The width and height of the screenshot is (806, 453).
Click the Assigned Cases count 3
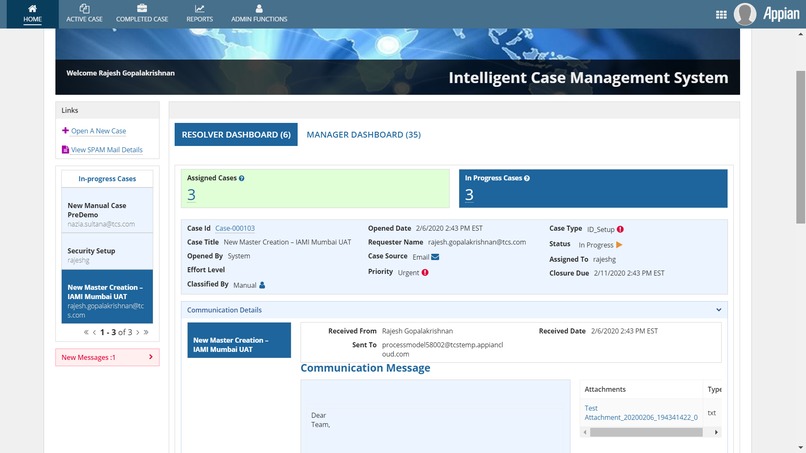191,195
